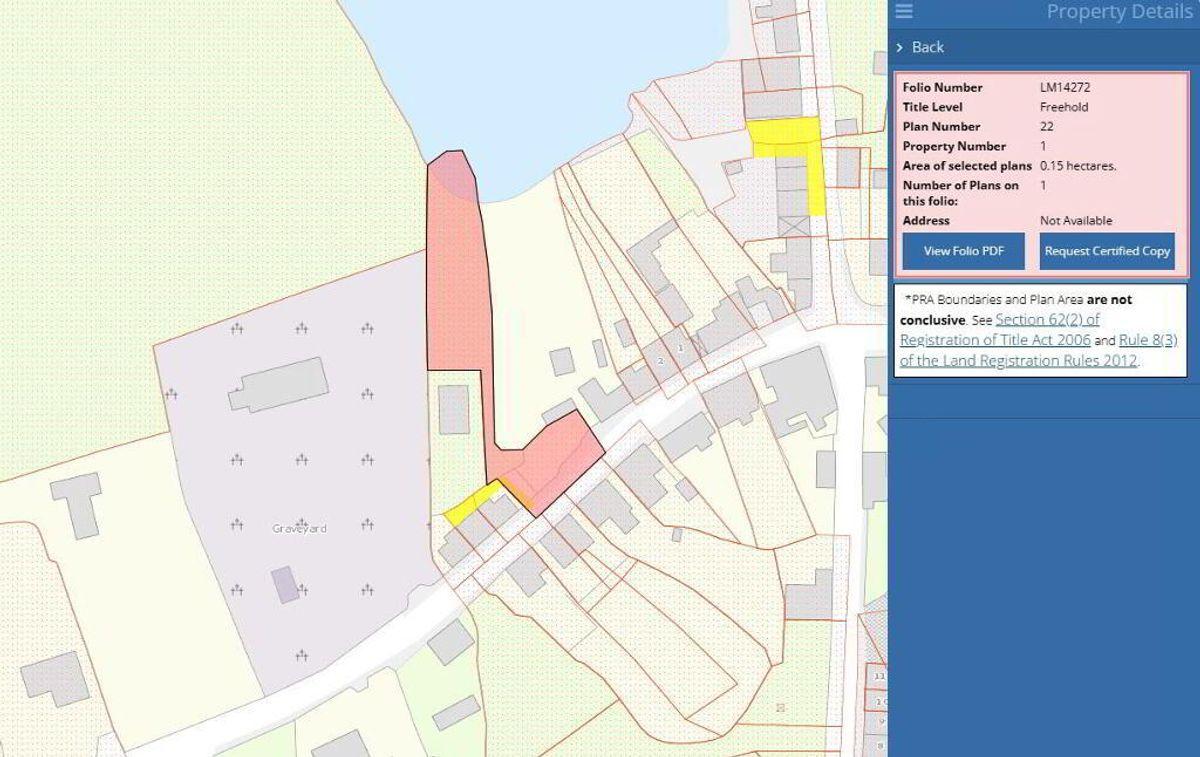1200x757 pixels.
Task: Click the Property Details panel title
Action: 1122,12
